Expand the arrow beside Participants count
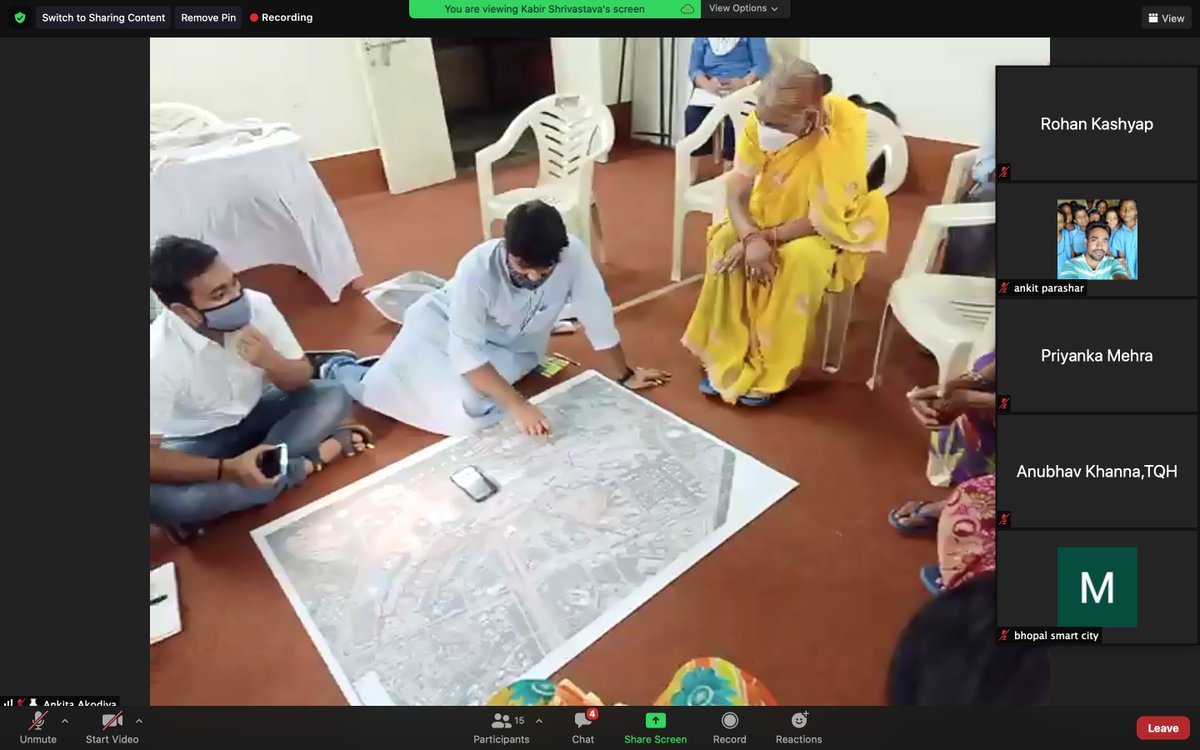The image size is (1200, 750). pos(539,720)
